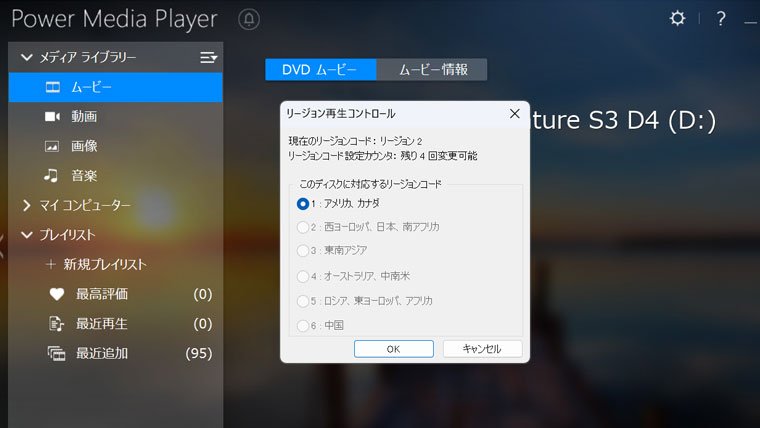Click the リージョンコード設定カウンタ text line
The width and height of the screenshot is (760, 428).
[382, 156]
